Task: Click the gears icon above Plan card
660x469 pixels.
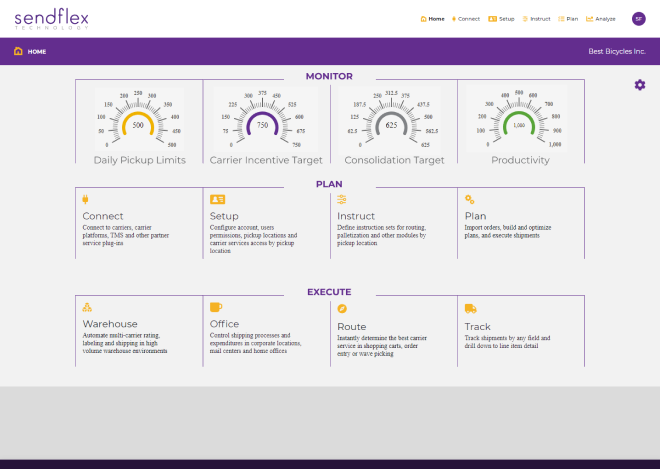Action: 470,199
